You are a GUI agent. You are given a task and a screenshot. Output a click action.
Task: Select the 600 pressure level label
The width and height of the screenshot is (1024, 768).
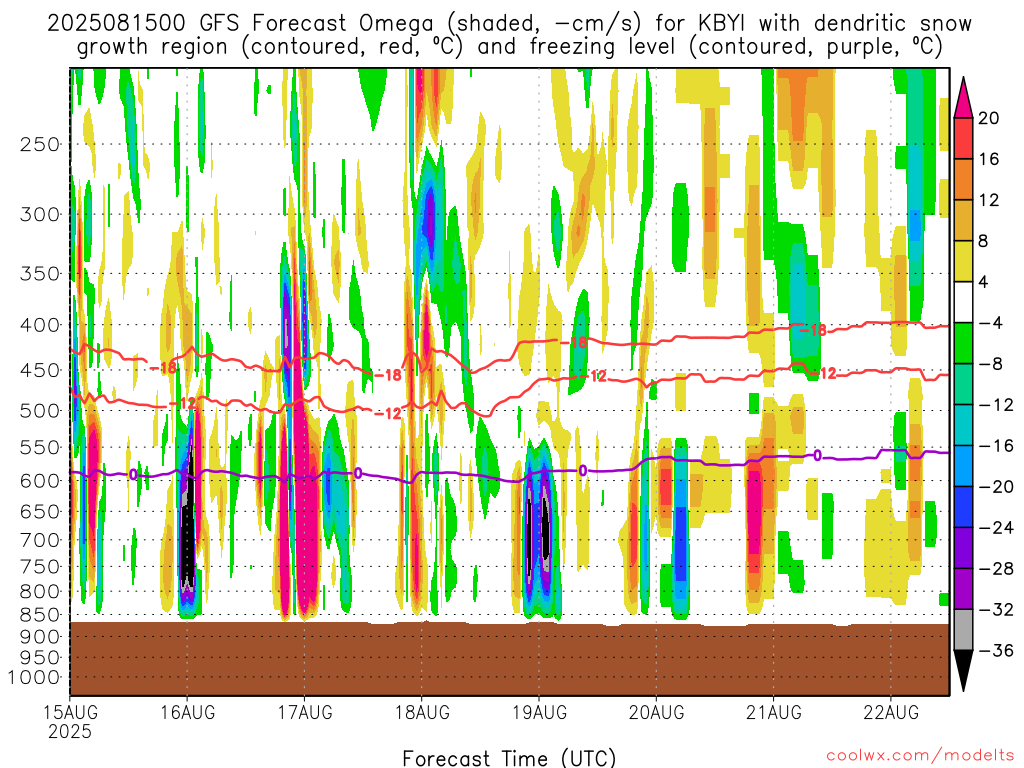tap(40, 481)
